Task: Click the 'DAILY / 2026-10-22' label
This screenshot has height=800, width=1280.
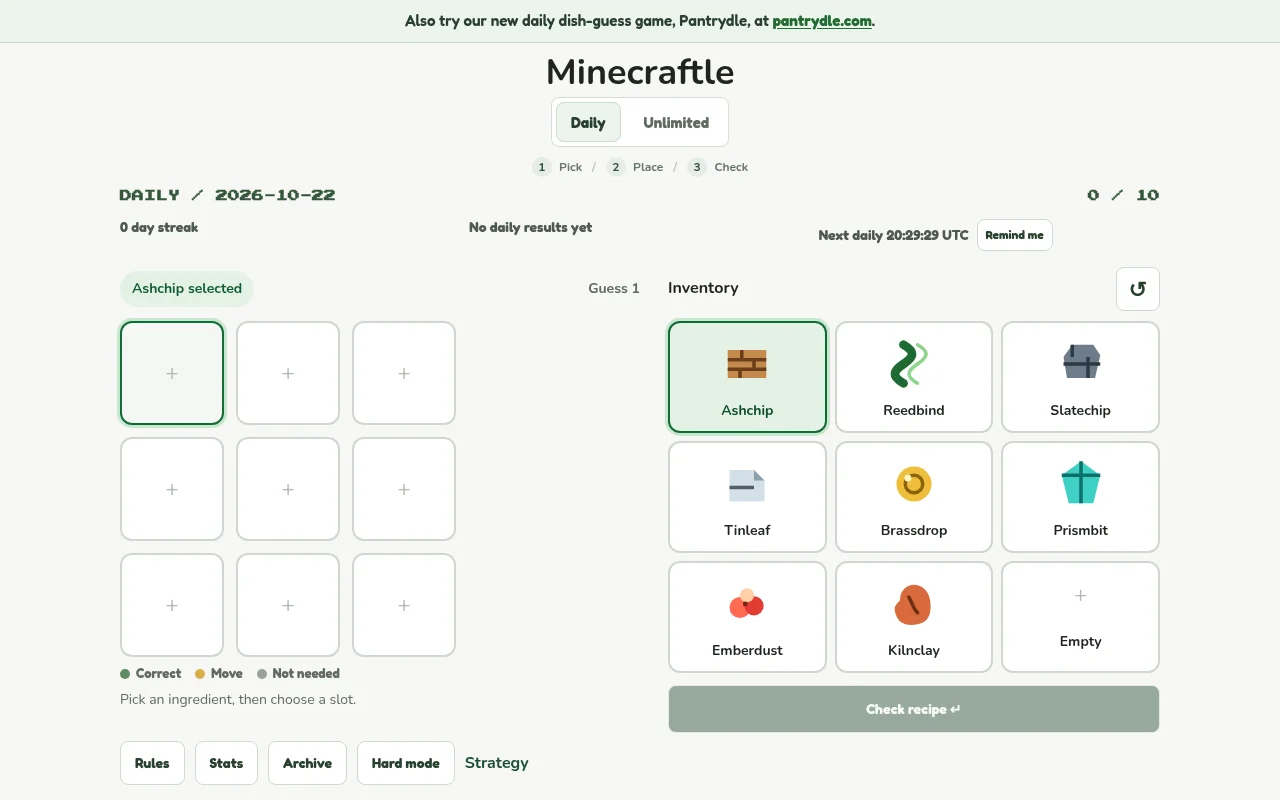Action: point(228,195)
